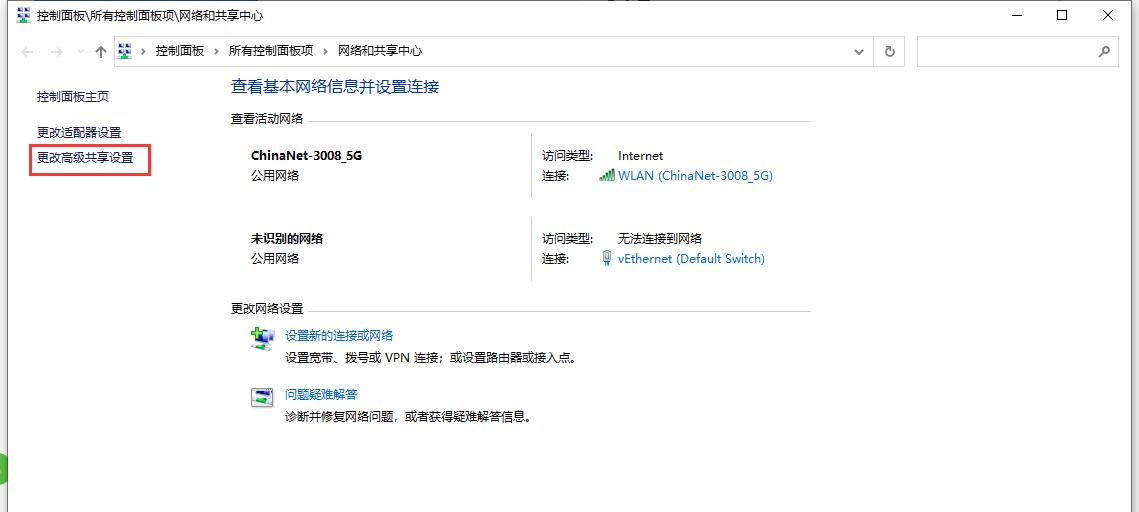
Task: Click the WLAN signal bars icon
Action: pyautogui.click(x=607, y=176)
